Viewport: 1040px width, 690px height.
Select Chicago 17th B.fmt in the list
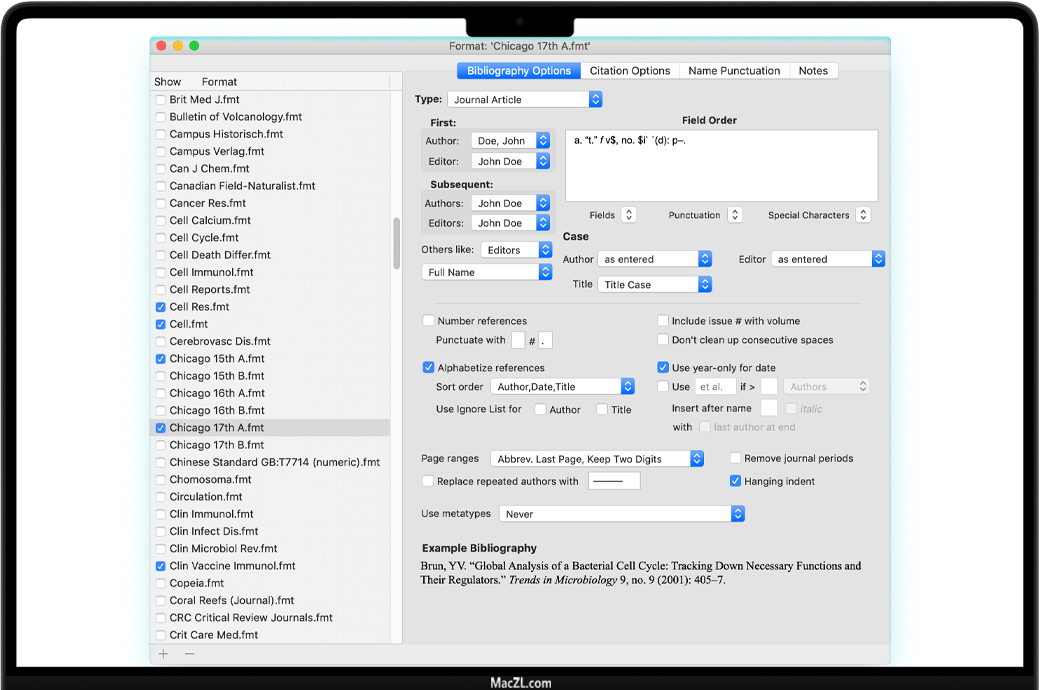(217, 445)
